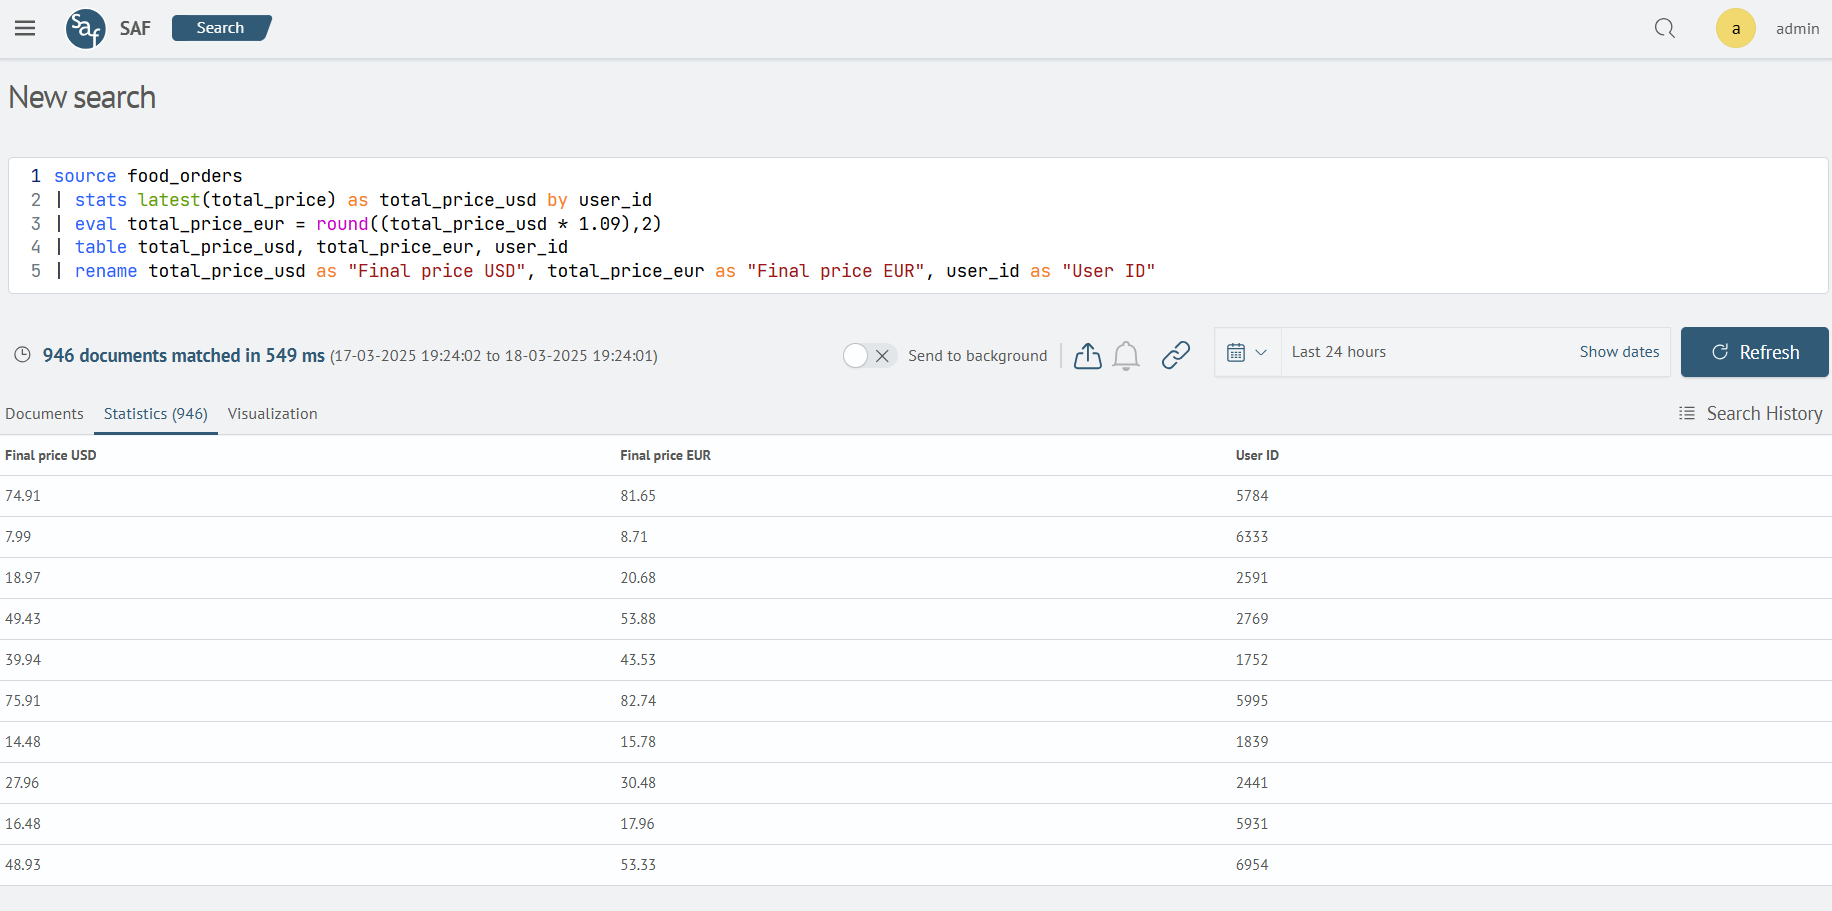
Task: Select user ID 2591 cell
Action: pyautogui.click(x=1252, y=578)
